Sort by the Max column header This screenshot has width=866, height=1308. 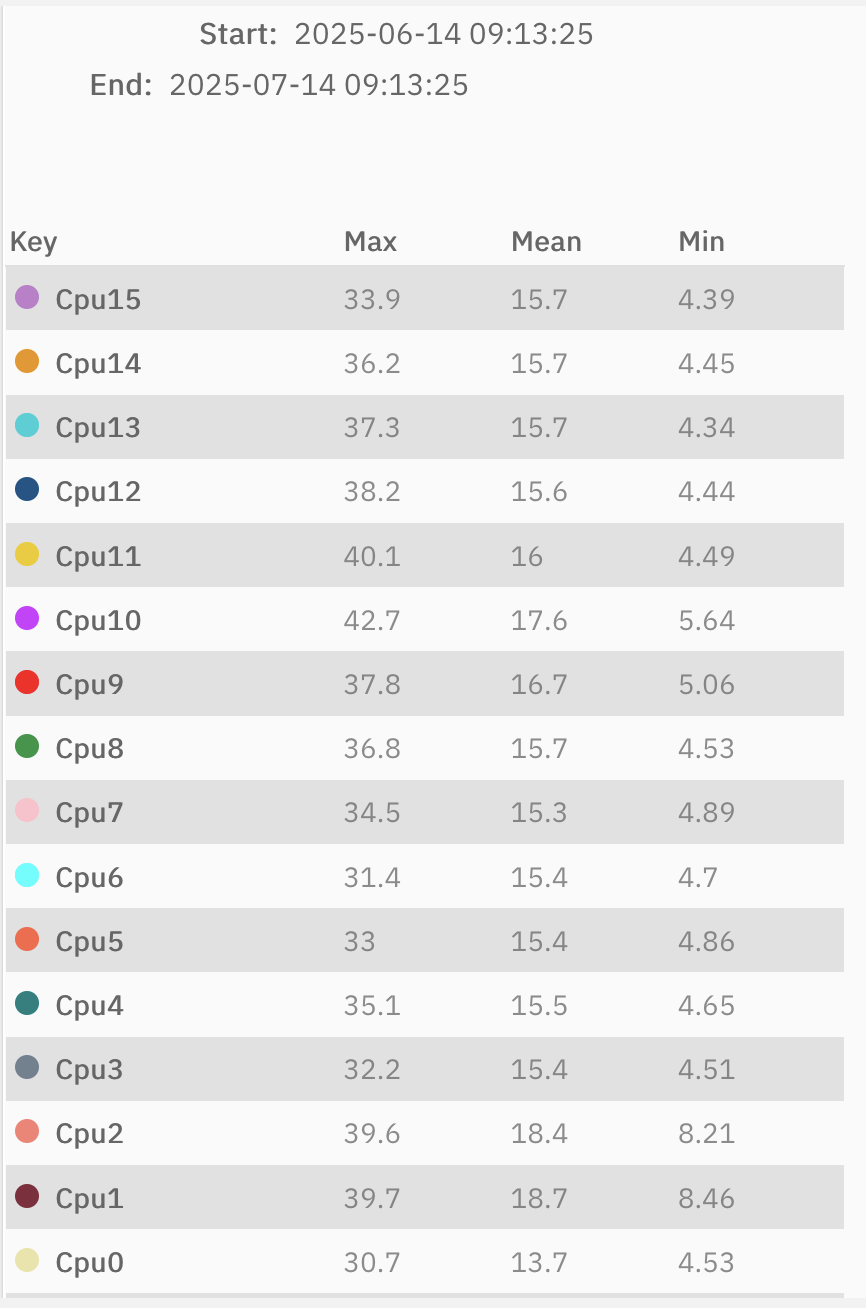[x=370, y=241]
